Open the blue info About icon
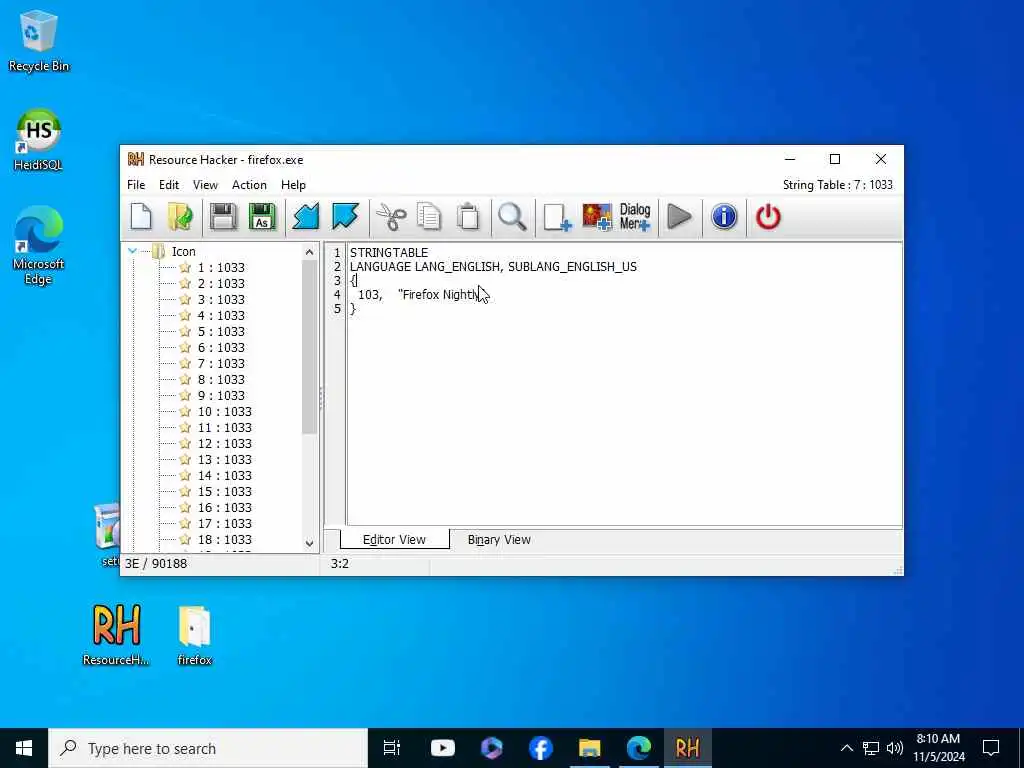Screen dimensions: 1024x768 point(724,217)
